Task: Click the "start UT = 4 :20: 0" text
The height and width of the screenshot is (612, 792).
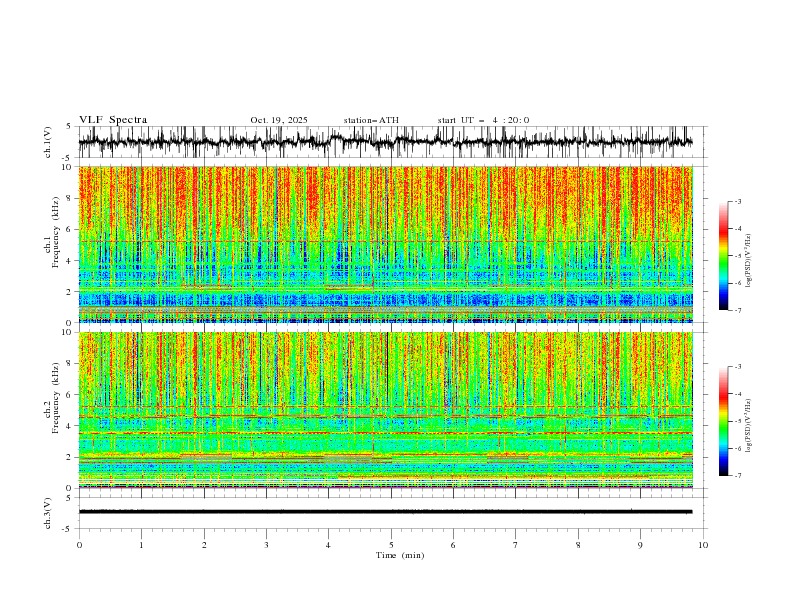Action: coord(483,120)
